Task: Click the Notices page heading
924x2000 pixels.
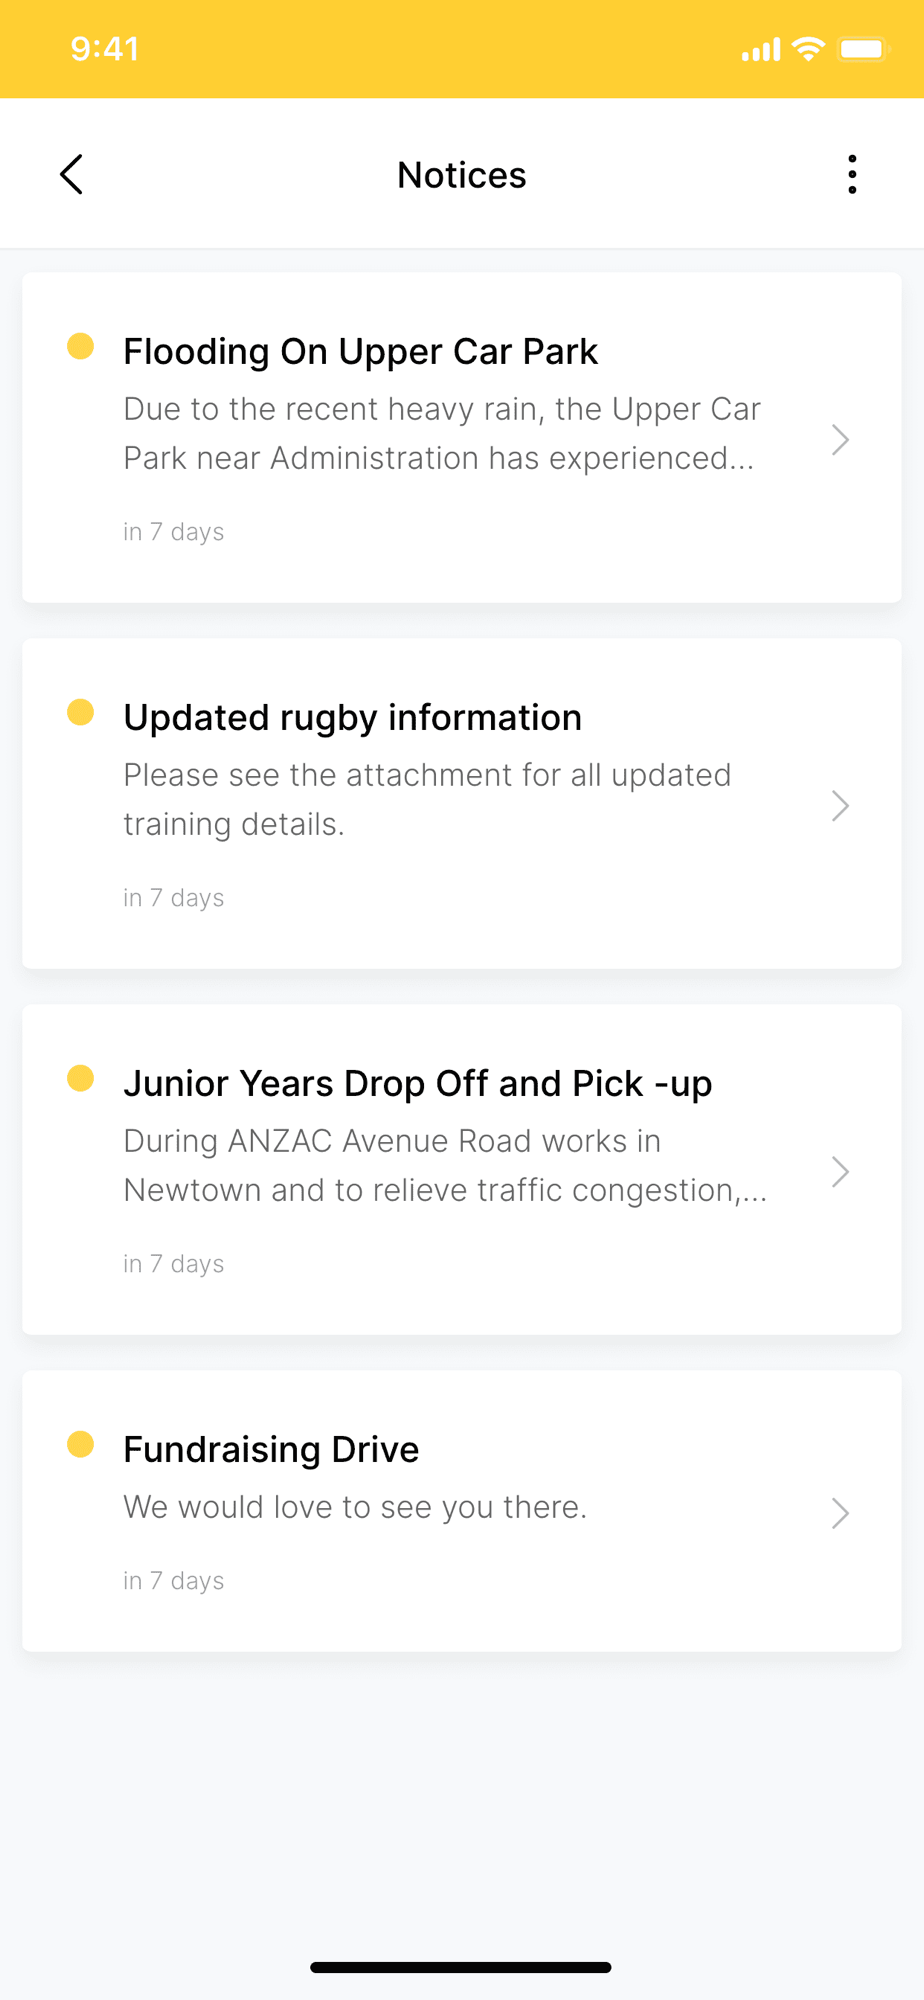Action: pyautogui.click(x=461, y=175)
